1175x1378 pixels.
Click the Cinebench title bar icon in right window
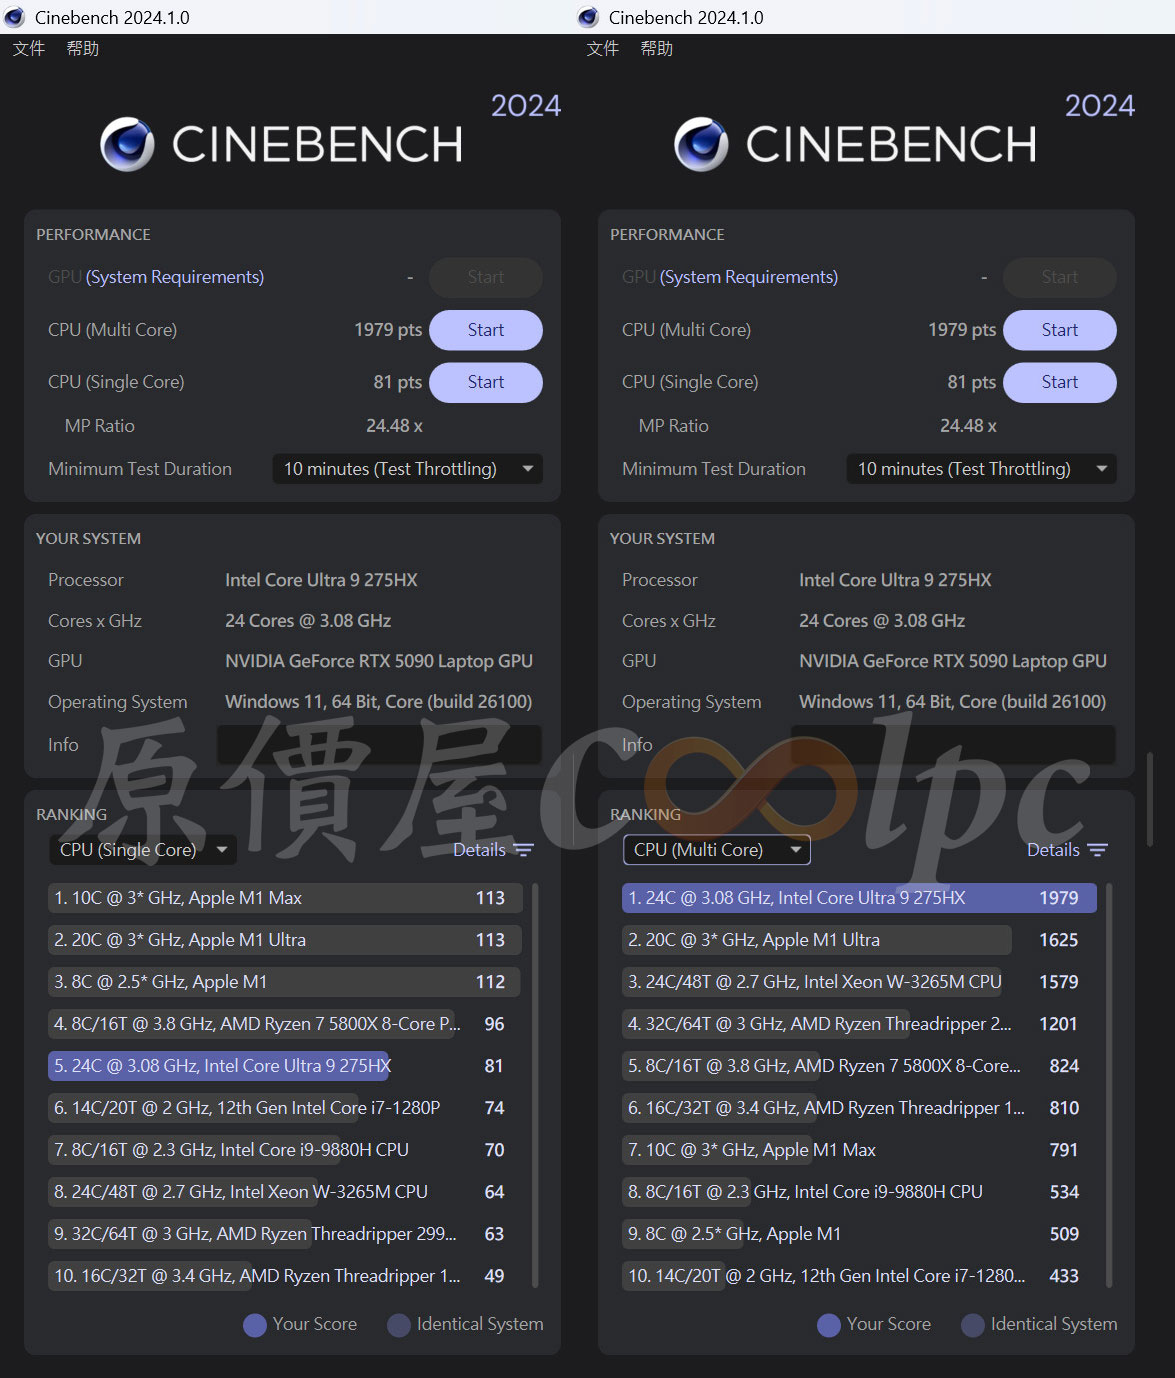click(x=588, y=17)
